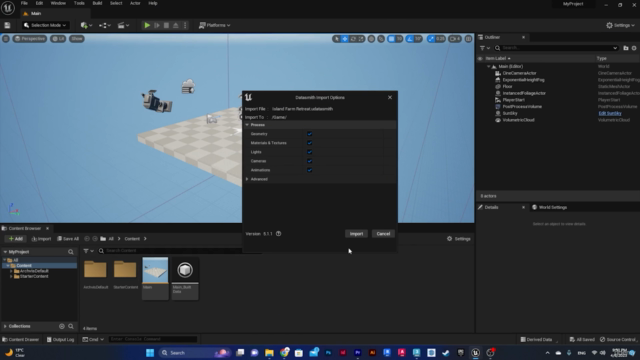
Task: Open Content Browser Settings
Action: [459, 239]
